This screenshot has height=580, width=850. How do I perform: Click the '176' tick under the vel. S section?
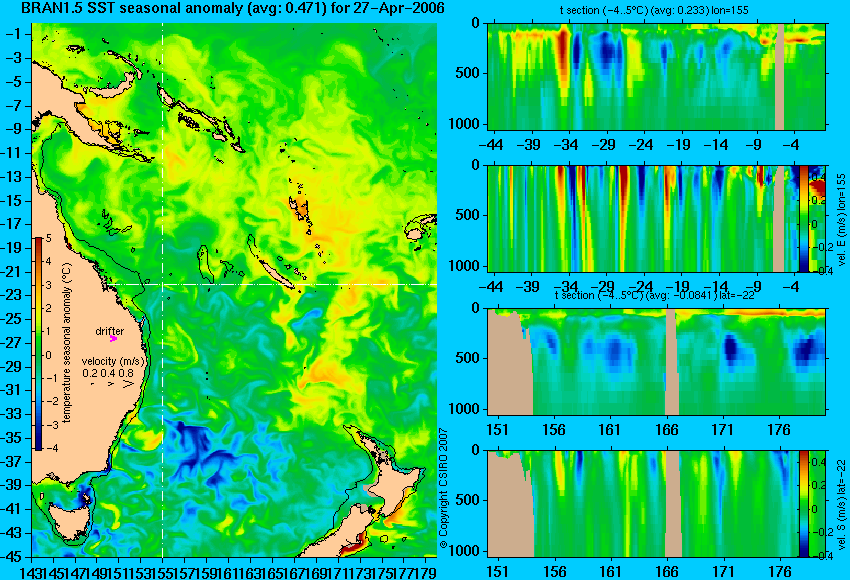tap(779, 572)
